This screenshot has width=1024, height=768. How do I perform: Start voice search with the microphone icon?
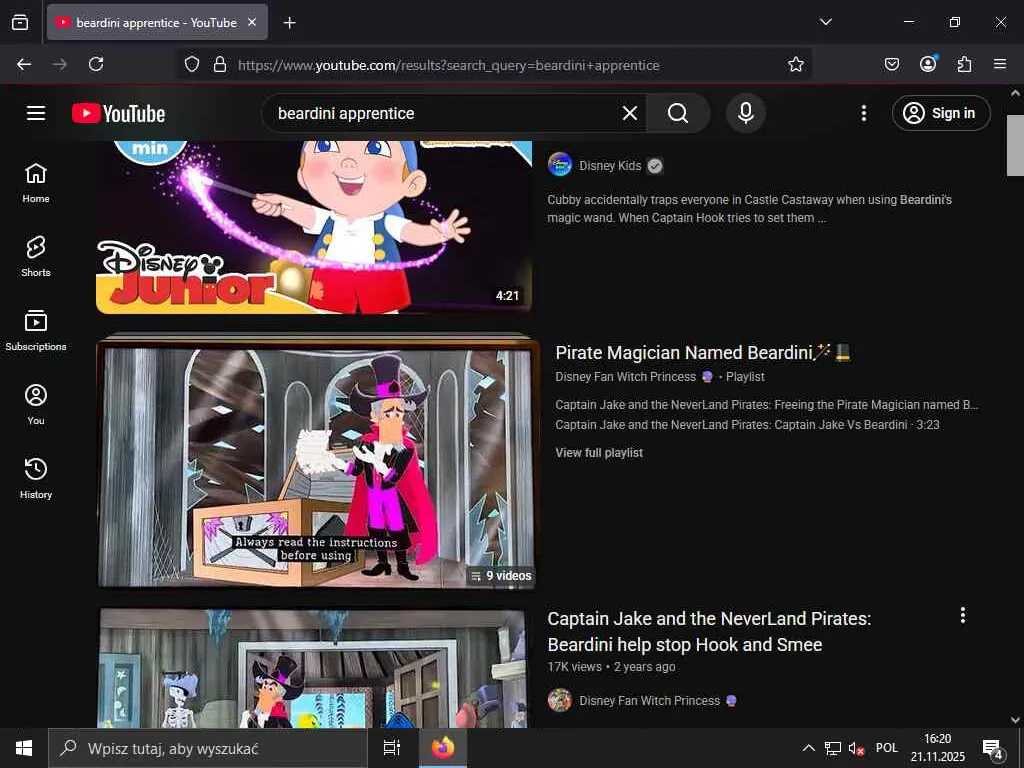click(745, 113)
